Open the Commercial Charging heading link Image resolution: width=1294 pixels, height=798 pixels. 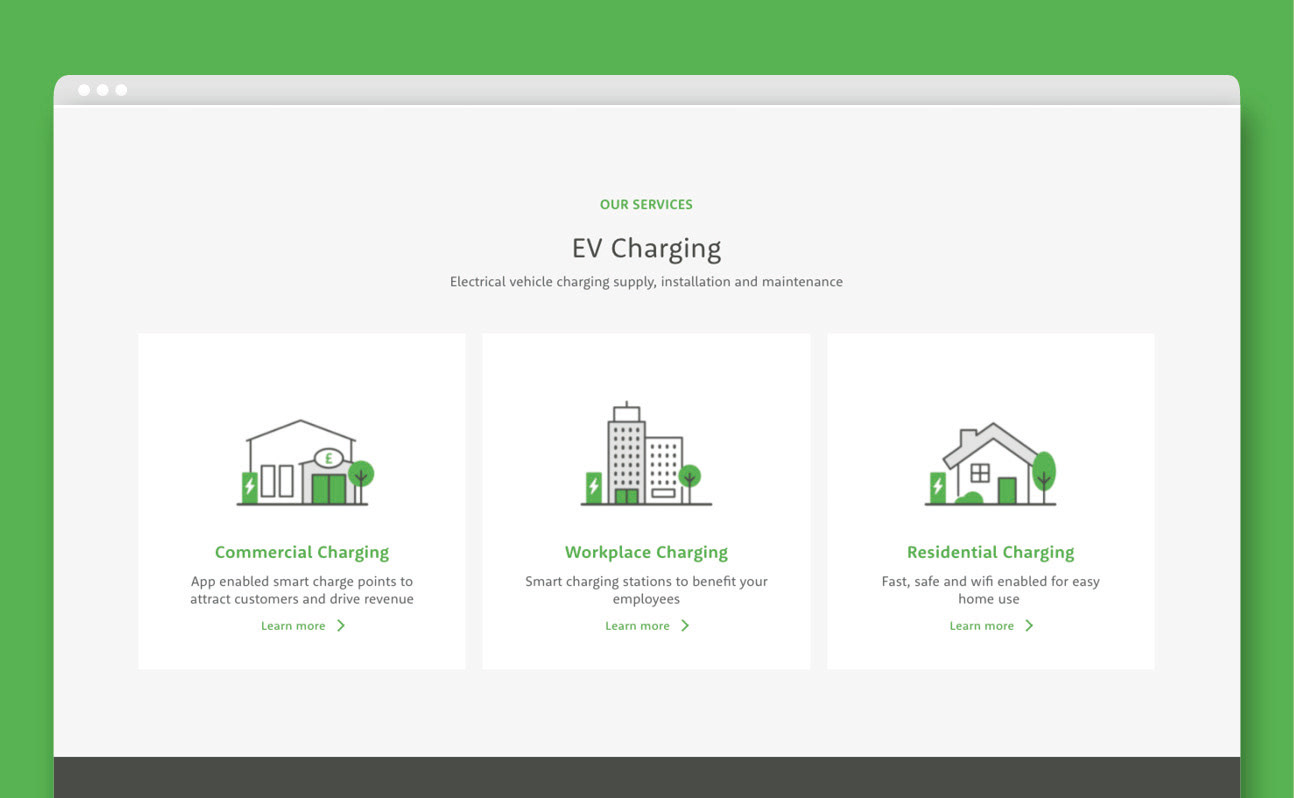[x=302, y=552]
